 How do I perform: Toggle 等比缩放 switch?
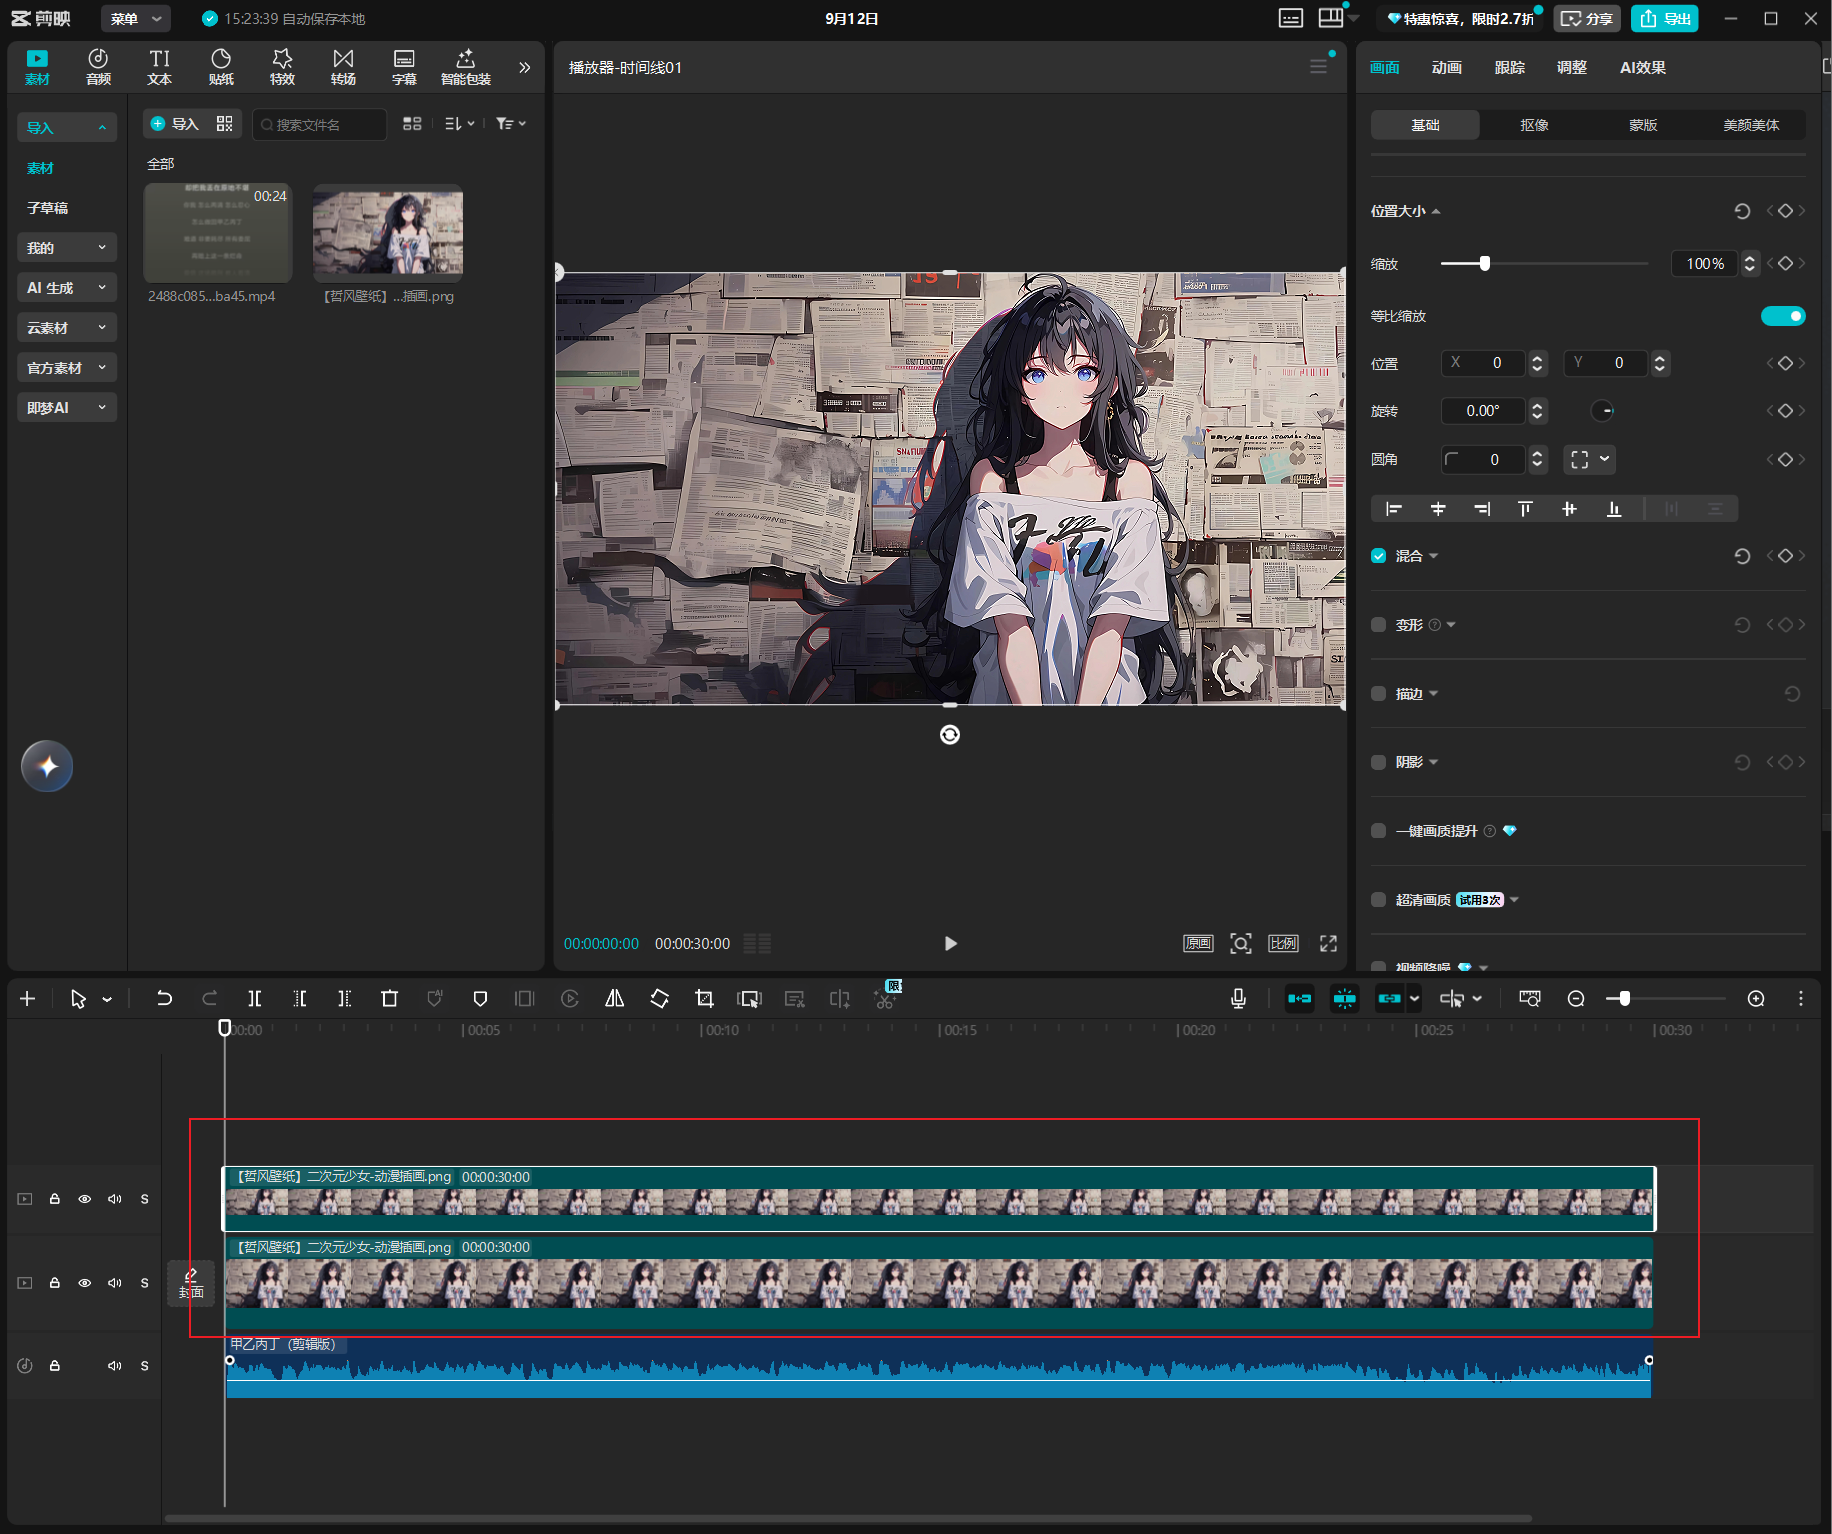[x=1783, y=316]
